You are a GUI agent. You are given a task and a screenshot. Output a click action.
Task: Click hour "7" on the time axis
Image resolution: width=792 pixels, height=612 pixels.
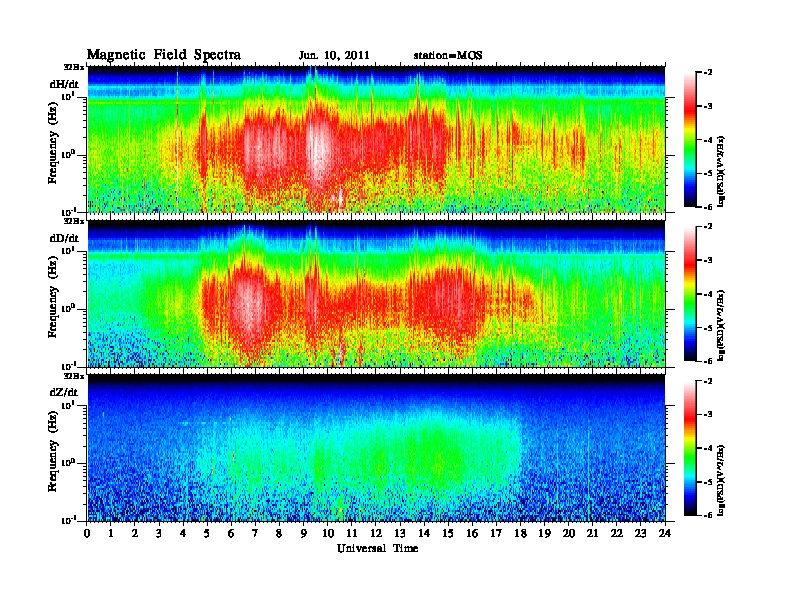(x=255, y=533)
